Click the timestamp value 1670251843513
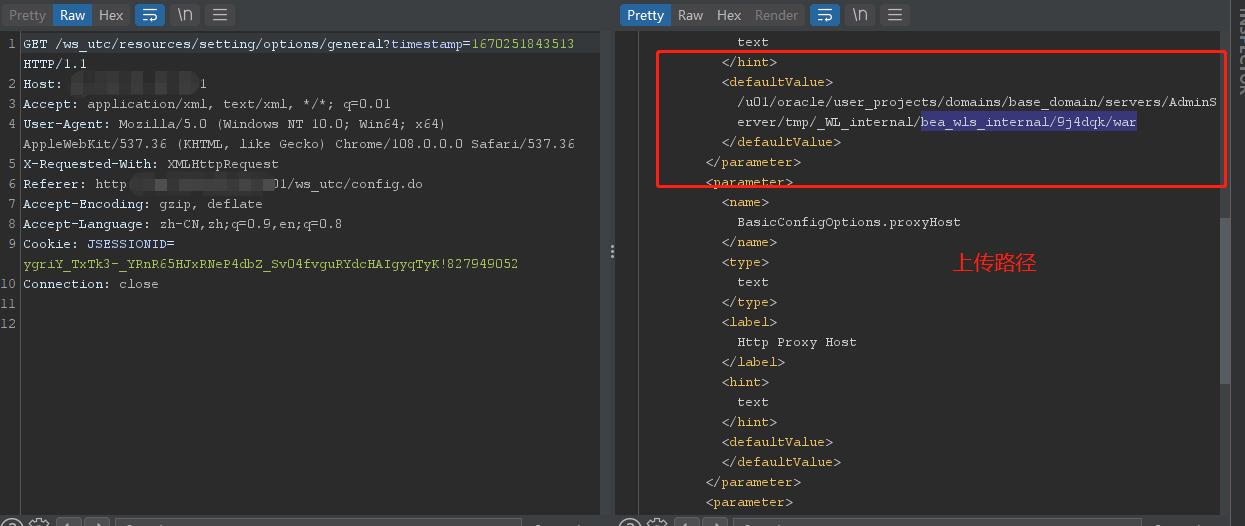Image resolution: width=1245 pixels, height=526 pixels. point(523,44)
